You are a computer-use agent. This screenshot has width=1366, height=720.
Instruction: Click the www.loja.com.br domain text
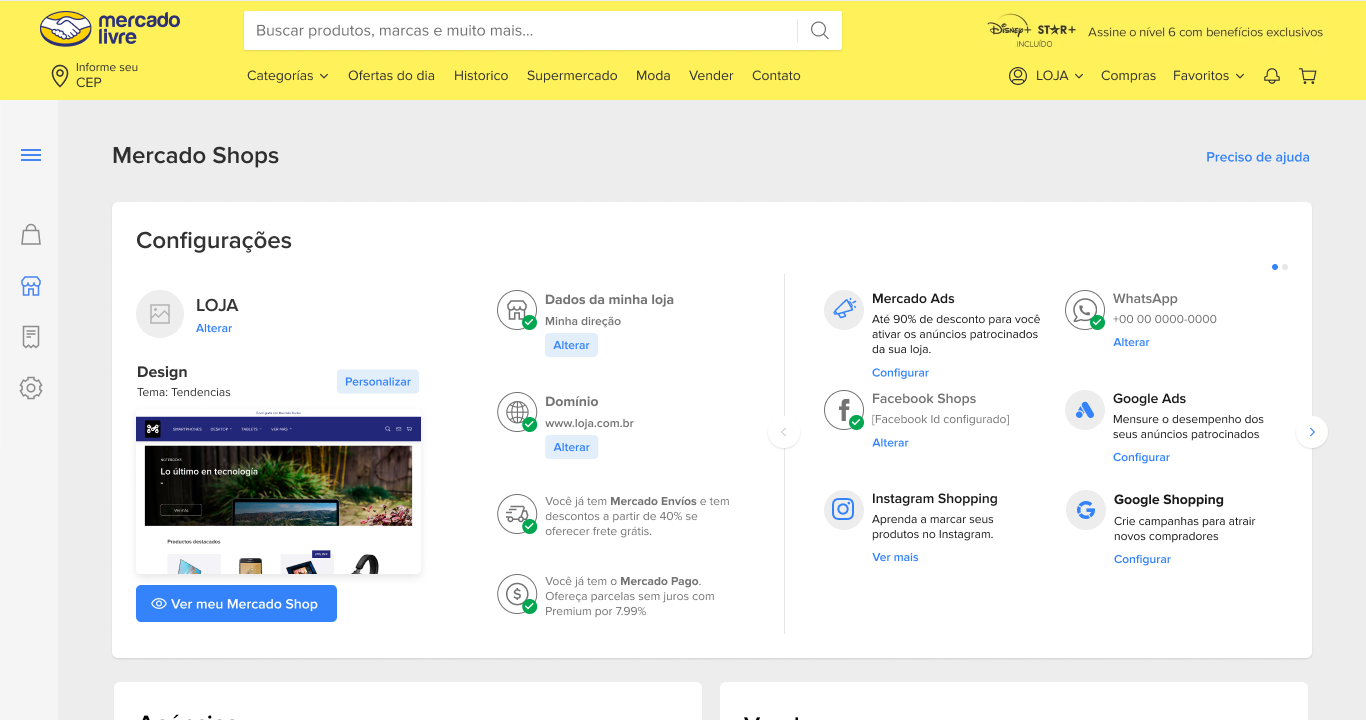tap(589, 423)
